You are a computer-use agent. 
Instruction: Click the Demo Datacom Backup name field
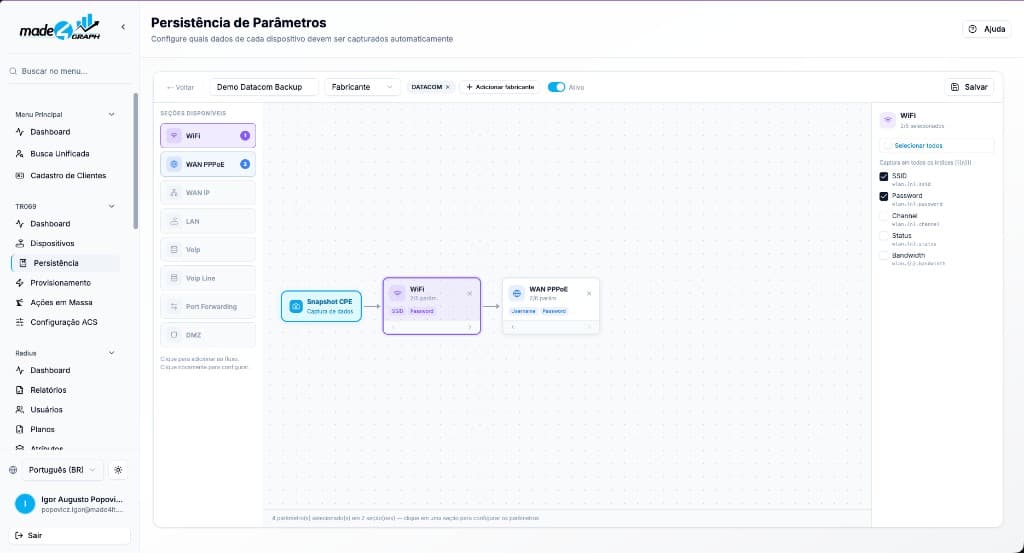point(264,87)
